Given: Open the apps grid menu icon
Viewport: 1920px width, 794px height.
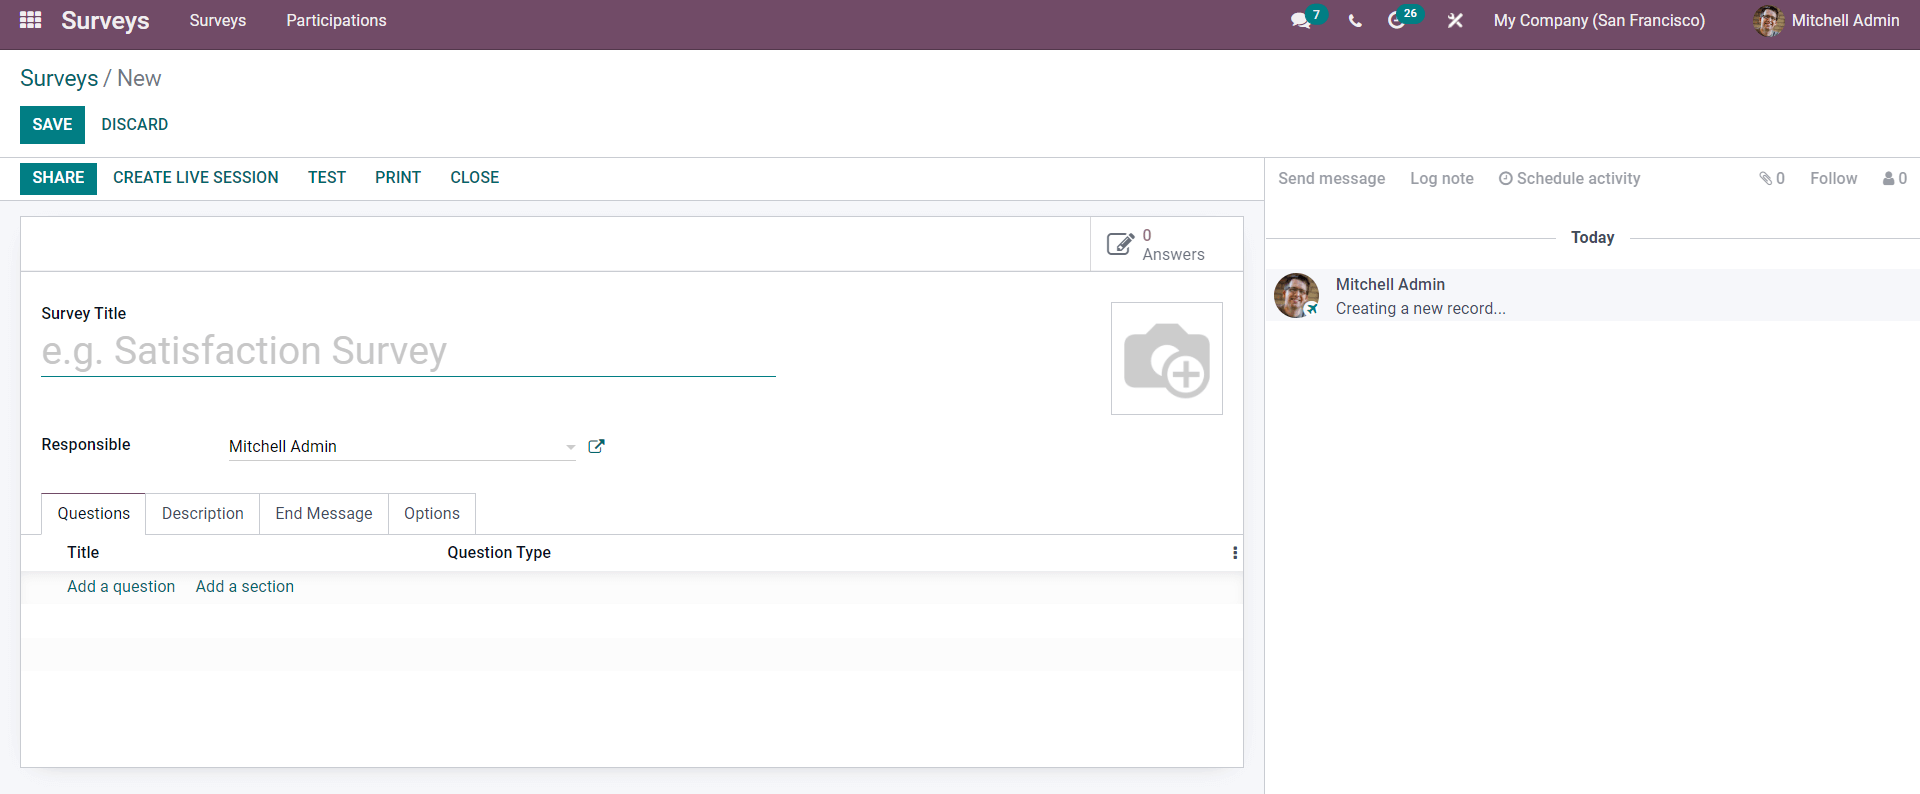Looking at the screenshot, I should coord(30,20).
